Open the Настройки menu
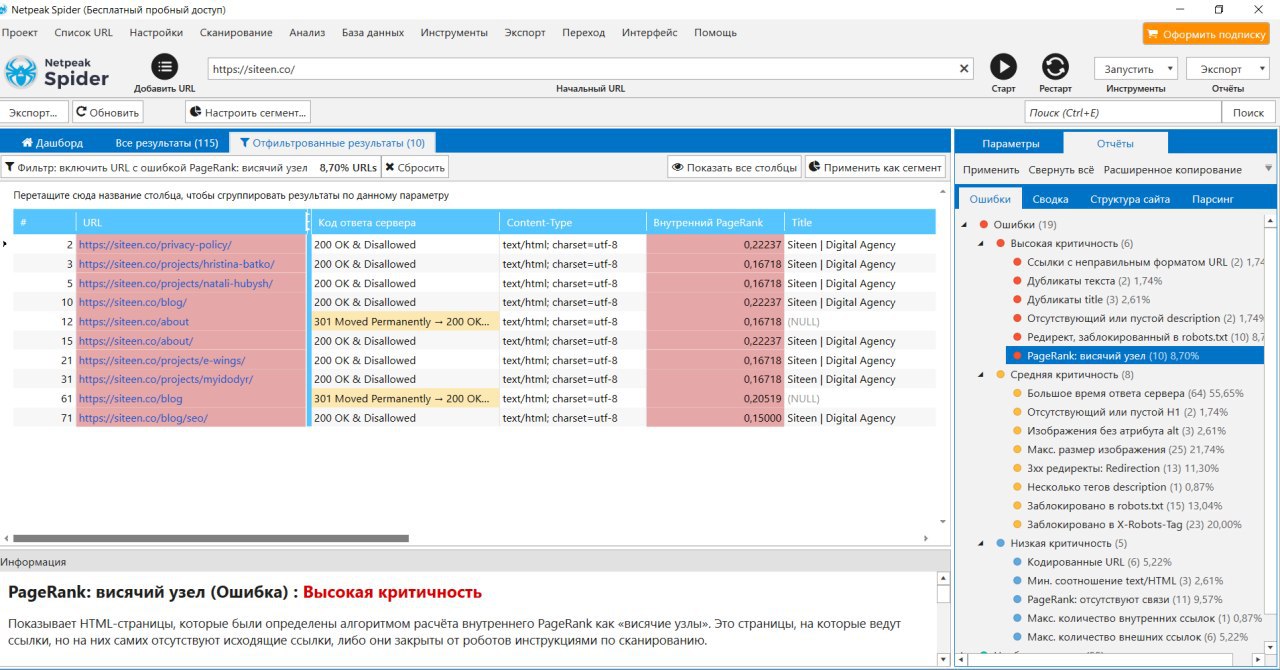Image resolution: width=1280 pixels, height=670 pixels. [x=156, y=32]
